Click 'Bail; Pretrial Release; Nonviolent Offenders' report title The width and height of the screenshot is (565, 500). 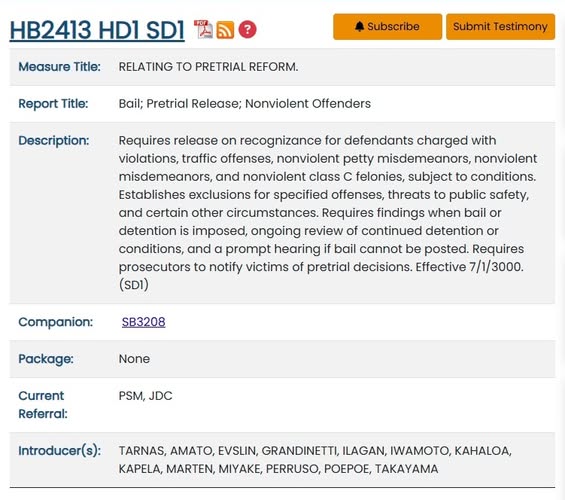tap(245, 104)
